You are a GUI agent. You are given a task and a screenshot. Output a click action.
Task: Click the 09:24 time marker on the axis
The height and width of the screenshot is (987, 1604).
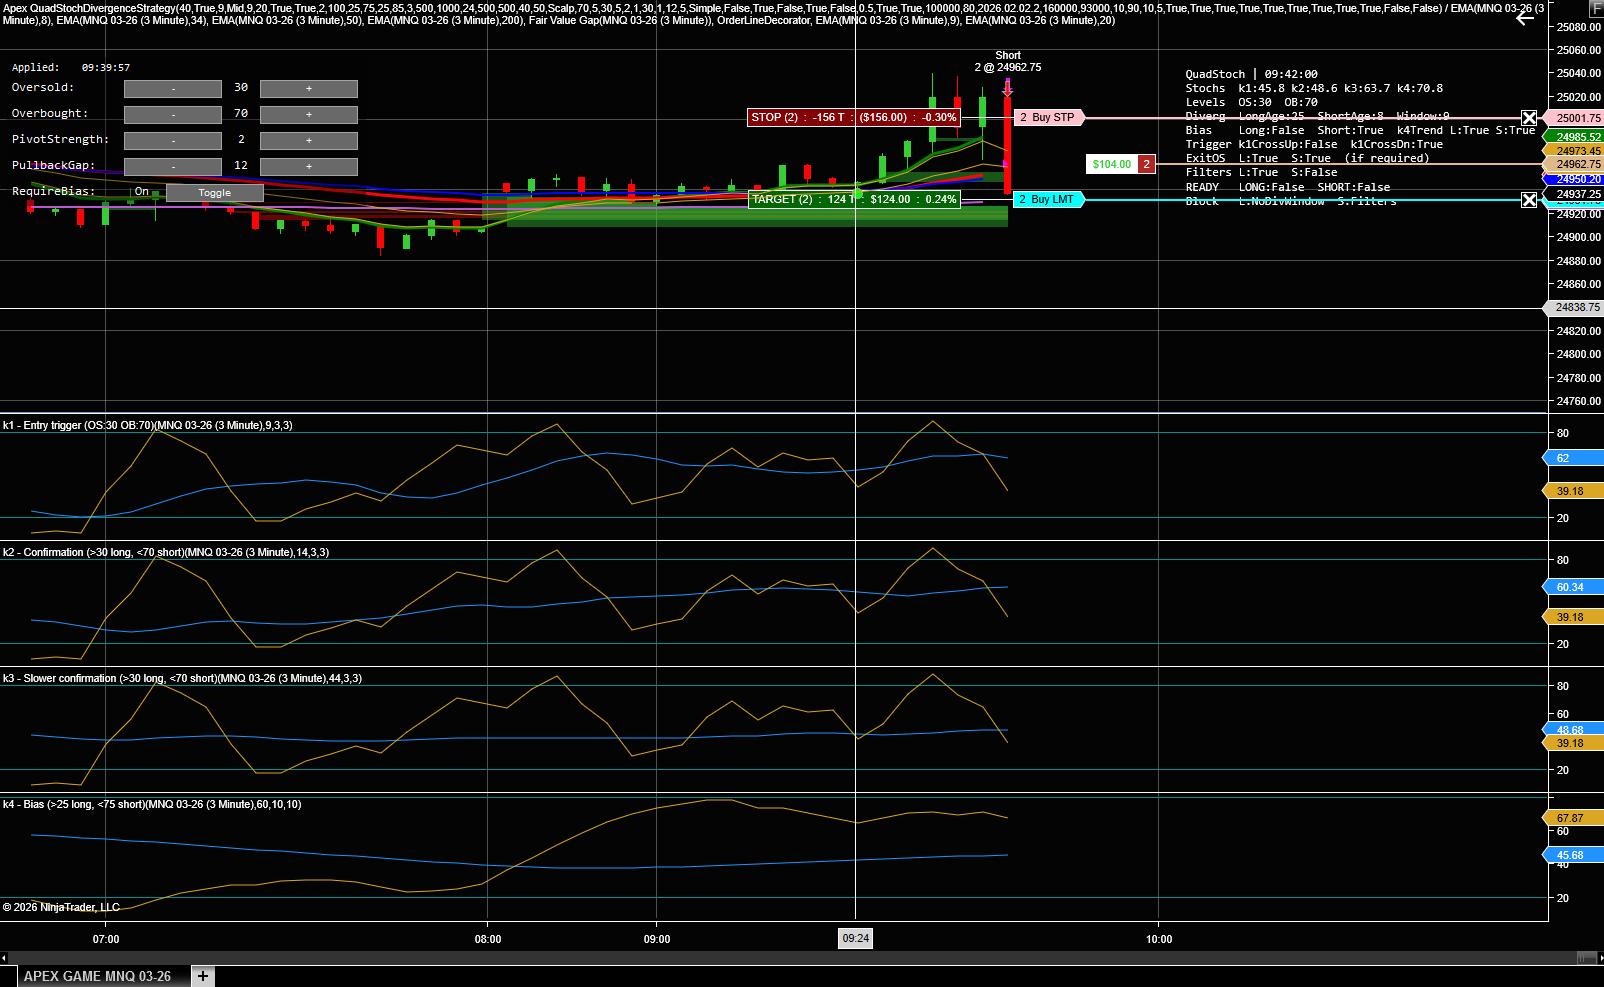click(x=855, y=938)
